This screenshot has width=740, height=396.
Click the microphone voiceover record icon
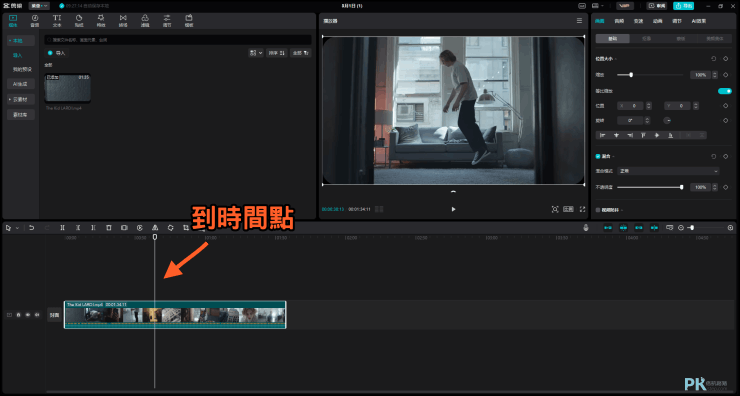click(586, 227)
